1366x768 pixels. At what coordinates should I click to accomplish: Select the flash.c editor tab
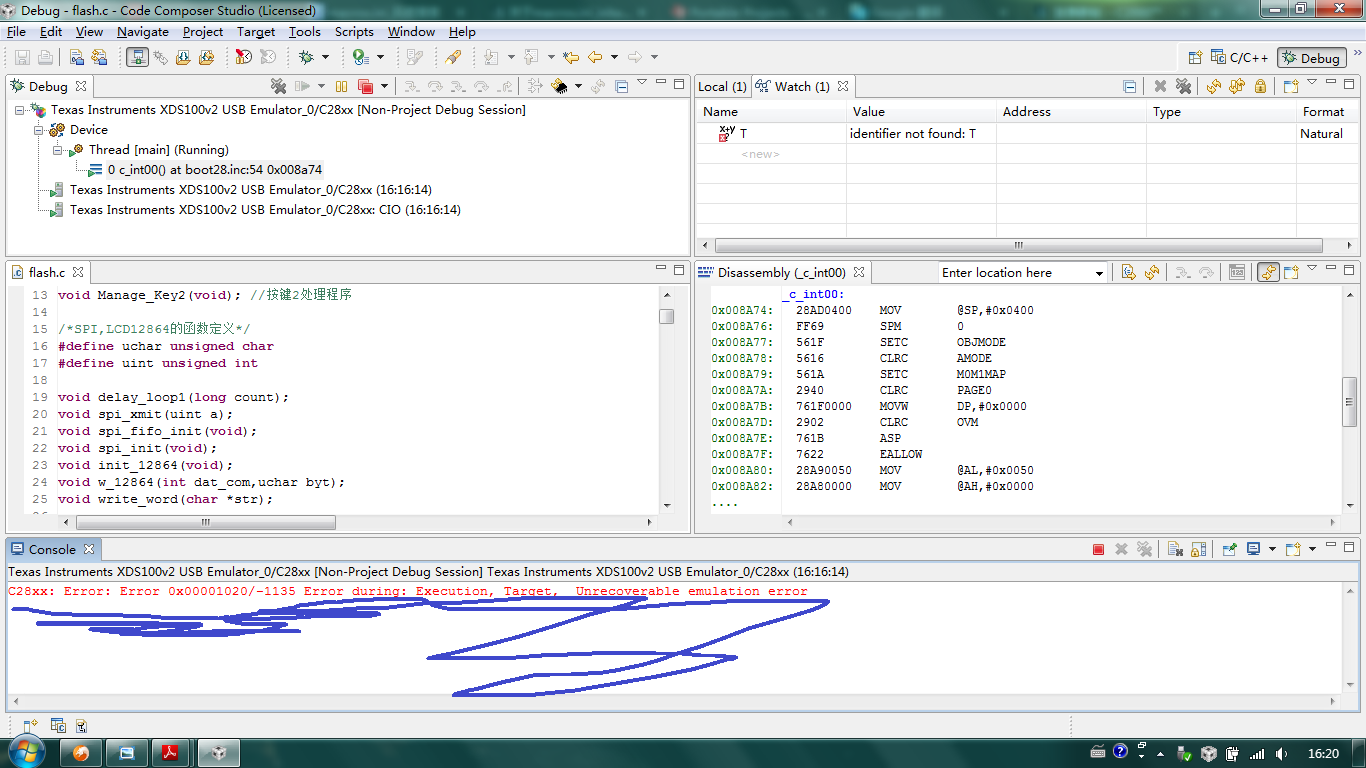[x=46, y=272]
